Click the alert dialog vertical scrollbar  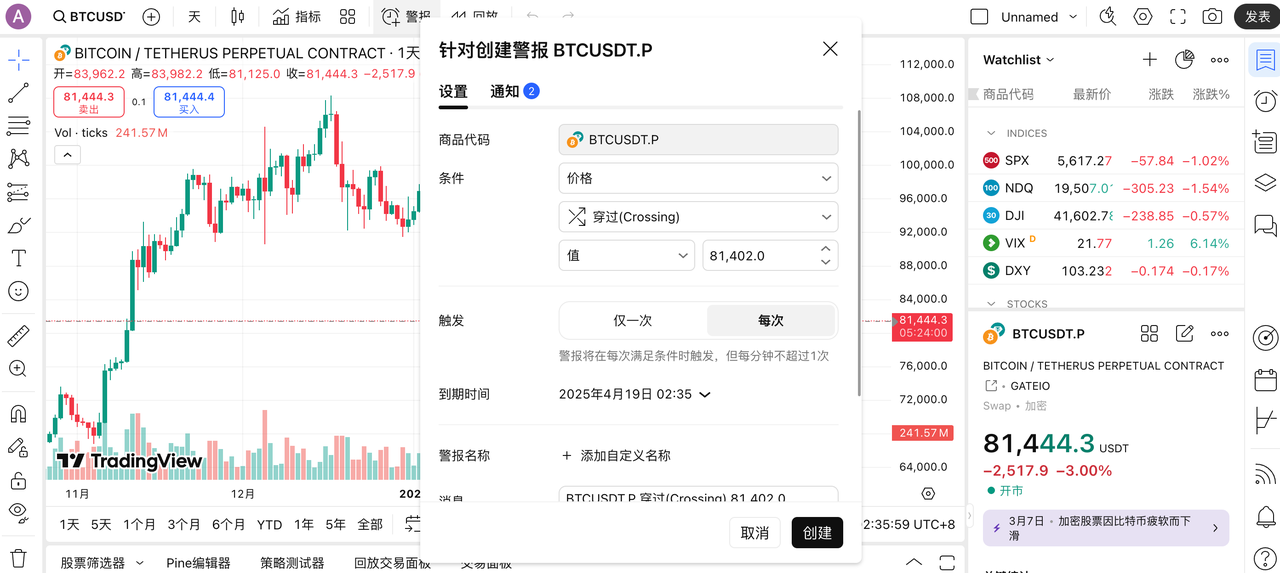(x=859, y=250)
